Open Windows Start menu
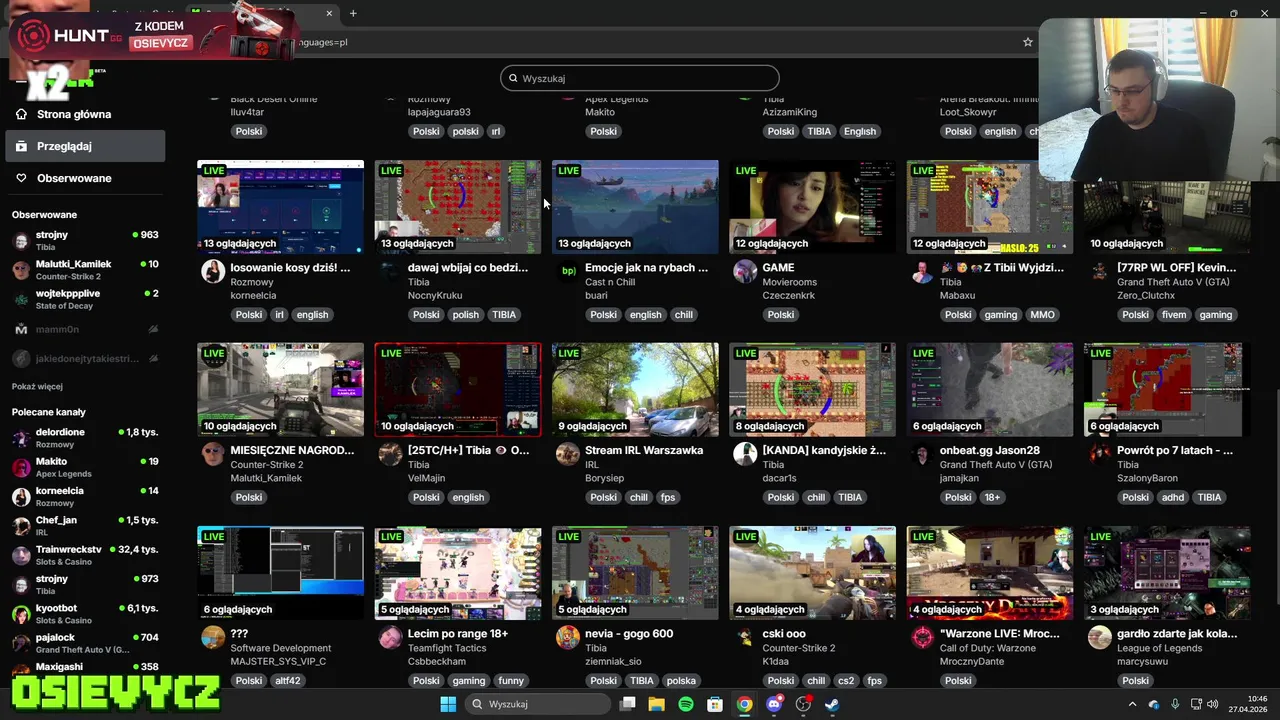The image size is (1280, 720). [448, 704]
